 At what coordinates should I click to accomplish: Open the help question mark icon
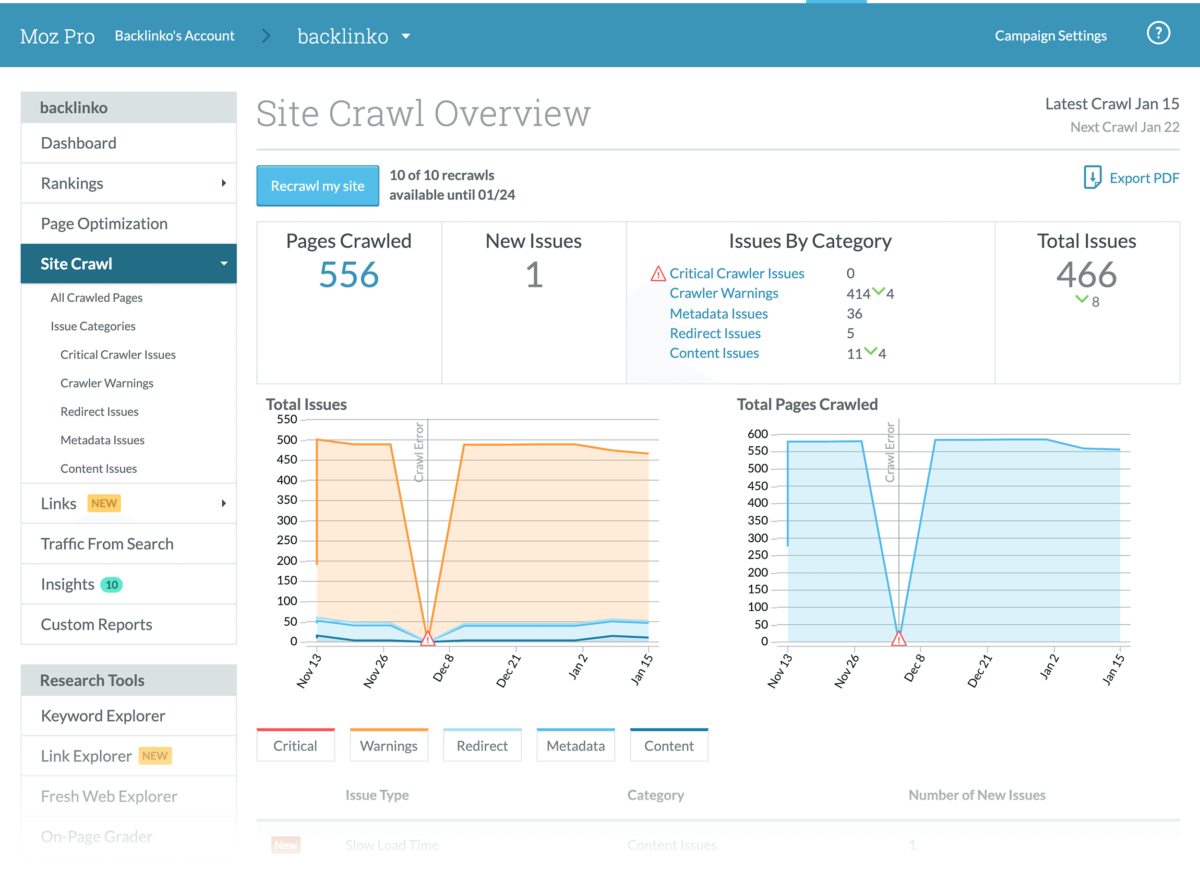[x=1158, y=34]
